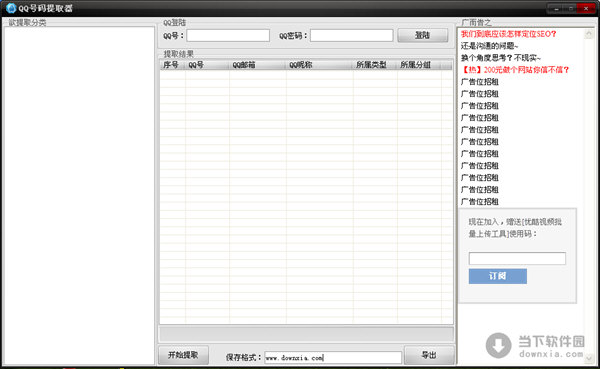The height and width of the screenshot is (369, 600).
Task: Sort by the 序号 column header
Action: pyautogui.click(x=172, y=65)
